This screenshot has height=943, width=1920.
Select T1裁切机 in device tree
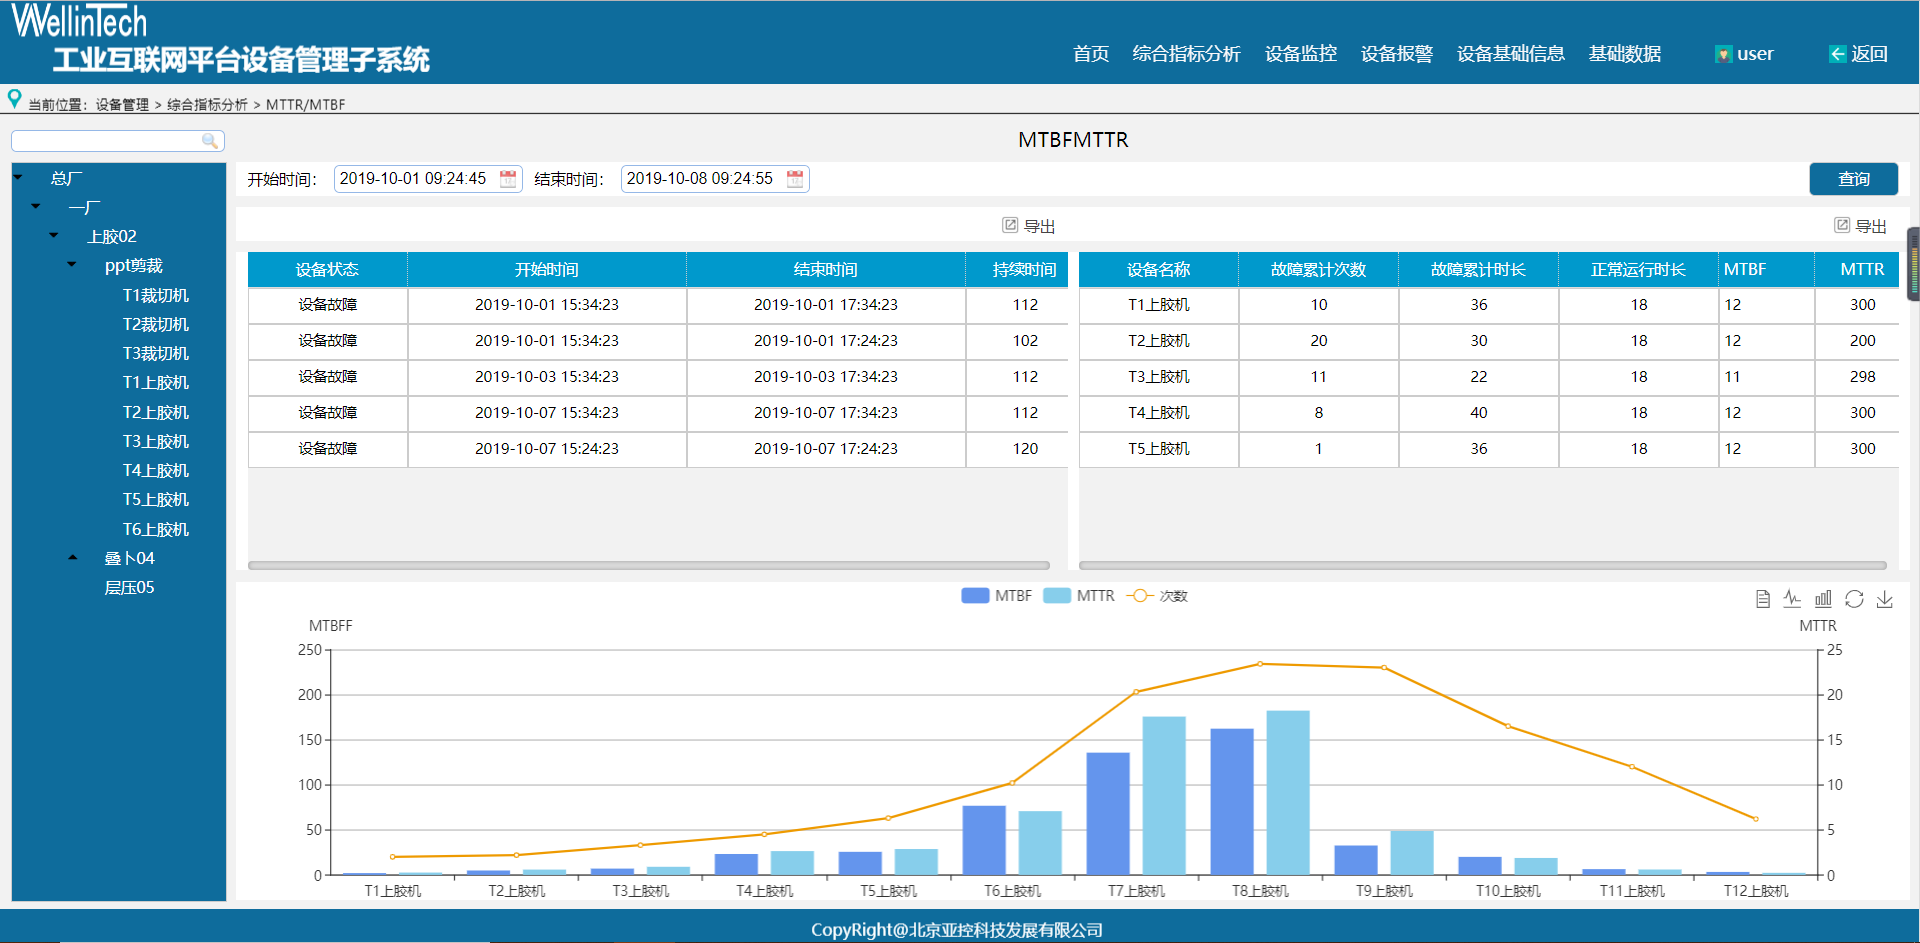pyautogui.click(x=155, y=295)
